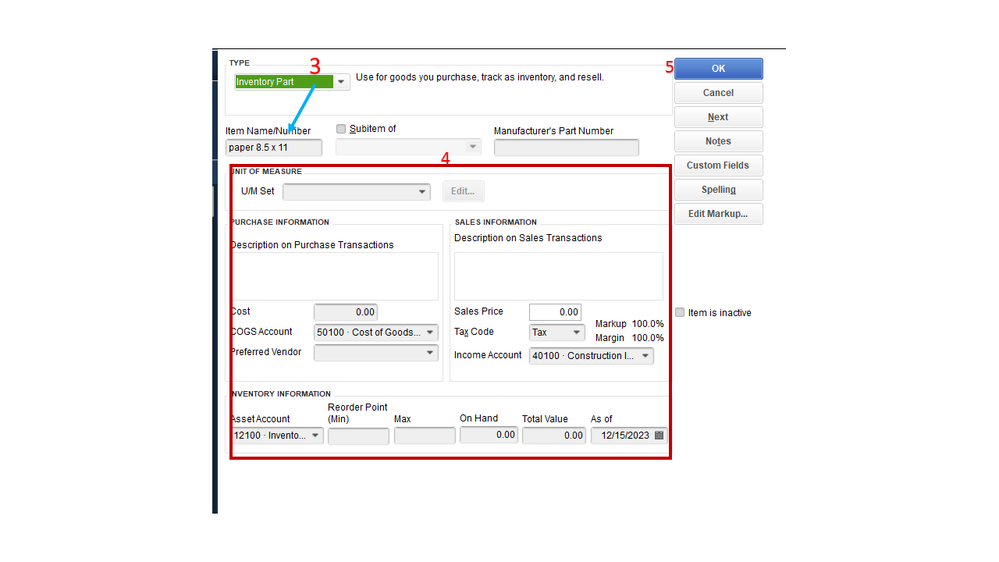Click Next to add another item
Screen dimensions: 999x562
click(x=718, y=117)
